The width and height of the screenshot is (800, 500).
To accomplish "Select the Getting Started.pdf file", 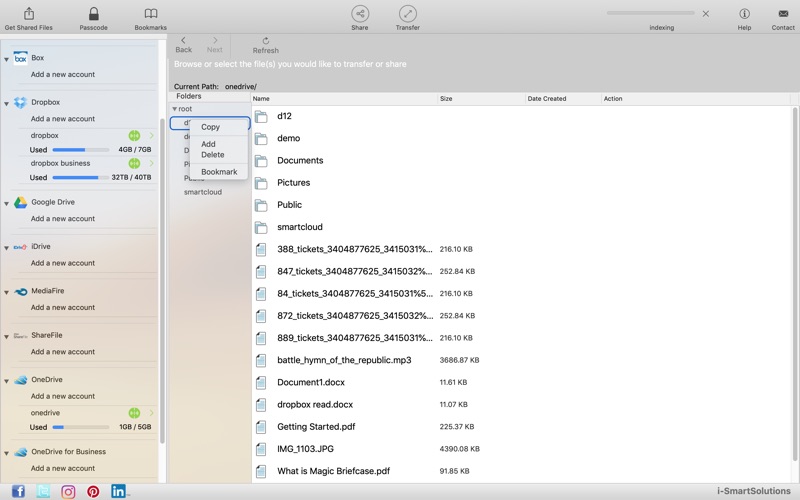I will coord(315,427).
